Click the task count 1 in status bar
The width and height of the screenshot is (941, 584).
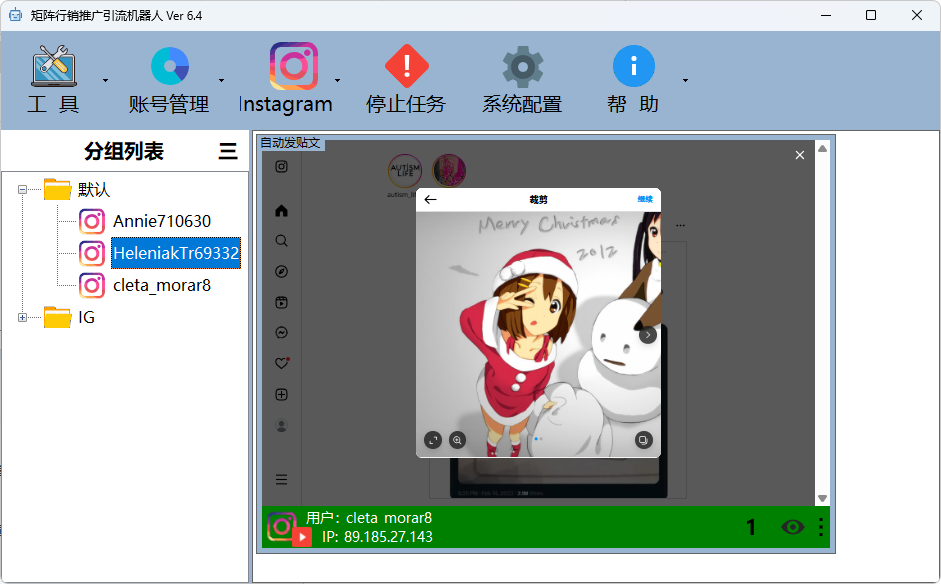[751, 527]
